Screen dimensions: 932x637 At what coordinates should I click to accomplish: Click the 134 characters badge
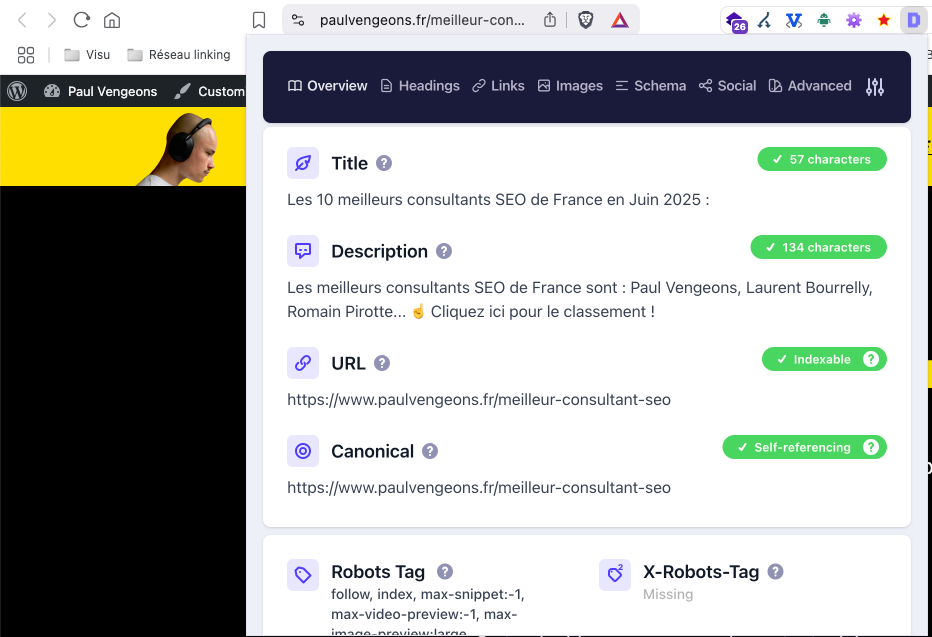point(818,247)
